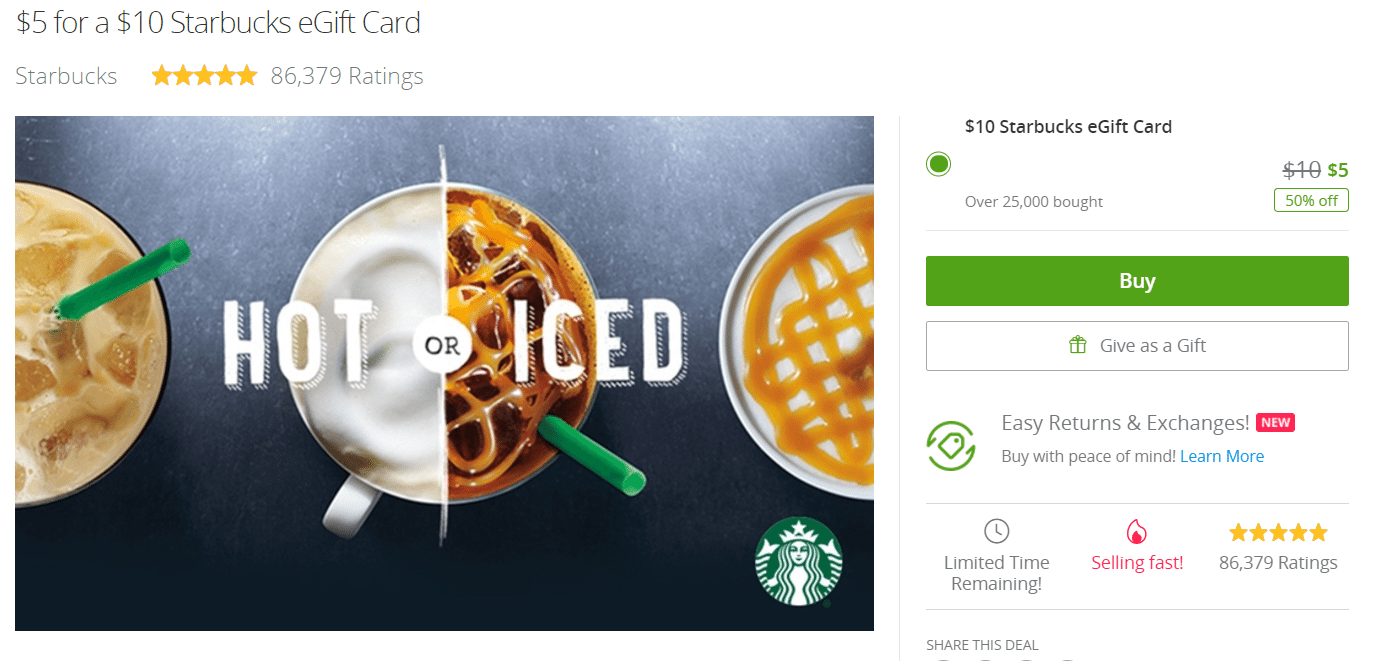This screenshot has height=661, width=1383.
Task: Click a share icon under SHARE THIS DEAL
Action: pos(942,659)
